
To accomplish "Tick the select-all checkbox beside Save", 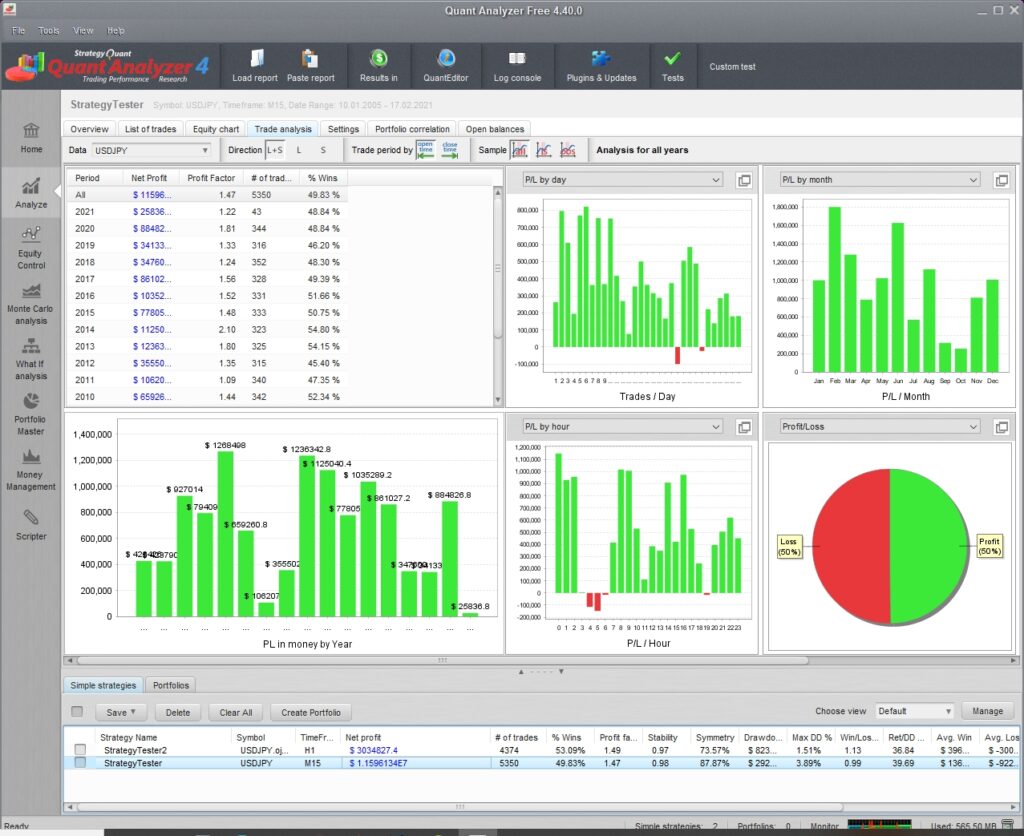I will click(77, 711).
